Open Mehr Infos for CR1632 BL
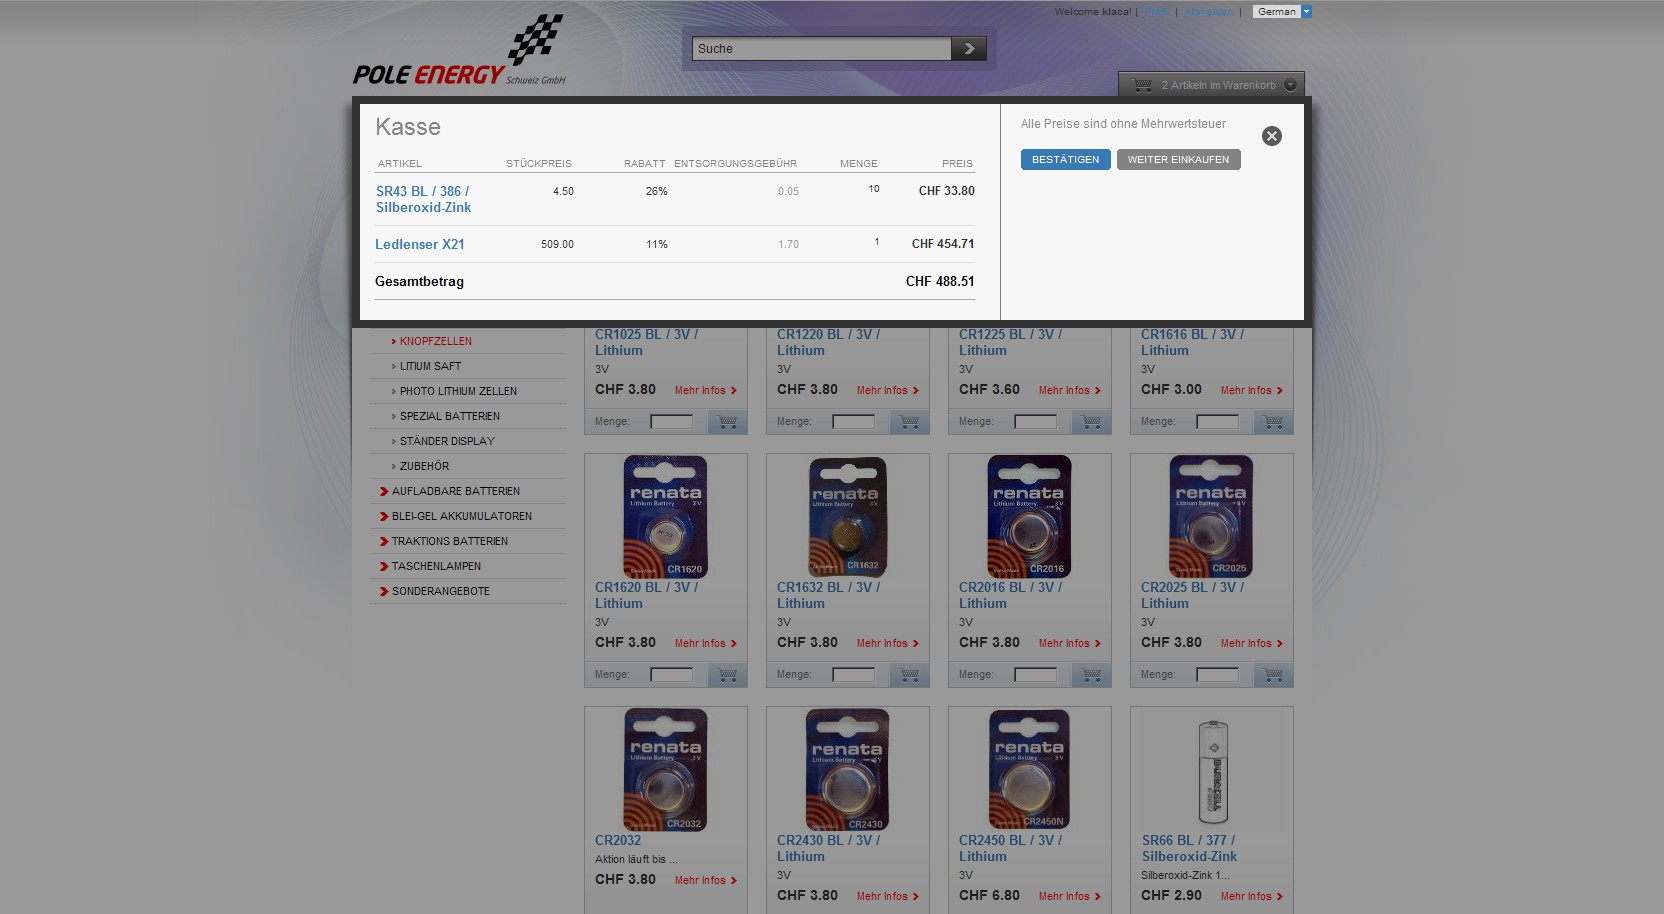This screenshot has width=1664, height=914. tap(887, 644)
